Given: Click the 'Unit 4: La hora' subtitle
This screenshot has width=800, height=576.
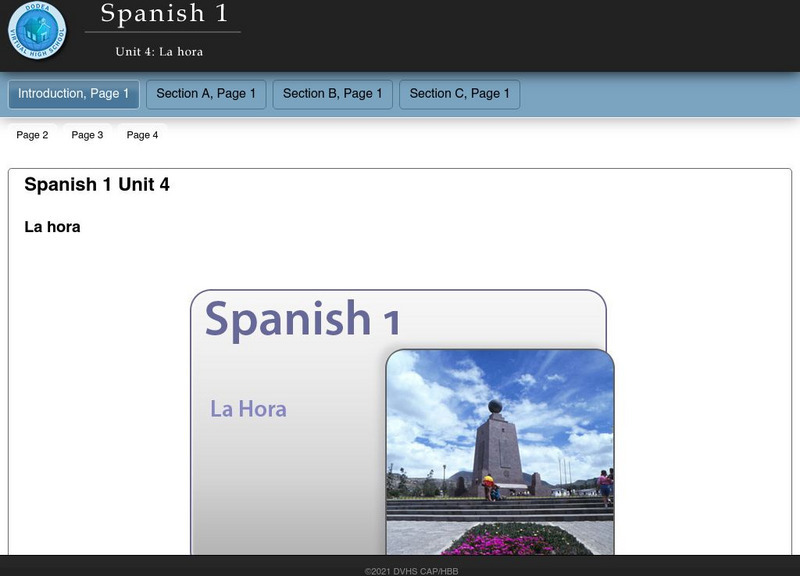Looking at the screenshot, I should coord(159,51).
